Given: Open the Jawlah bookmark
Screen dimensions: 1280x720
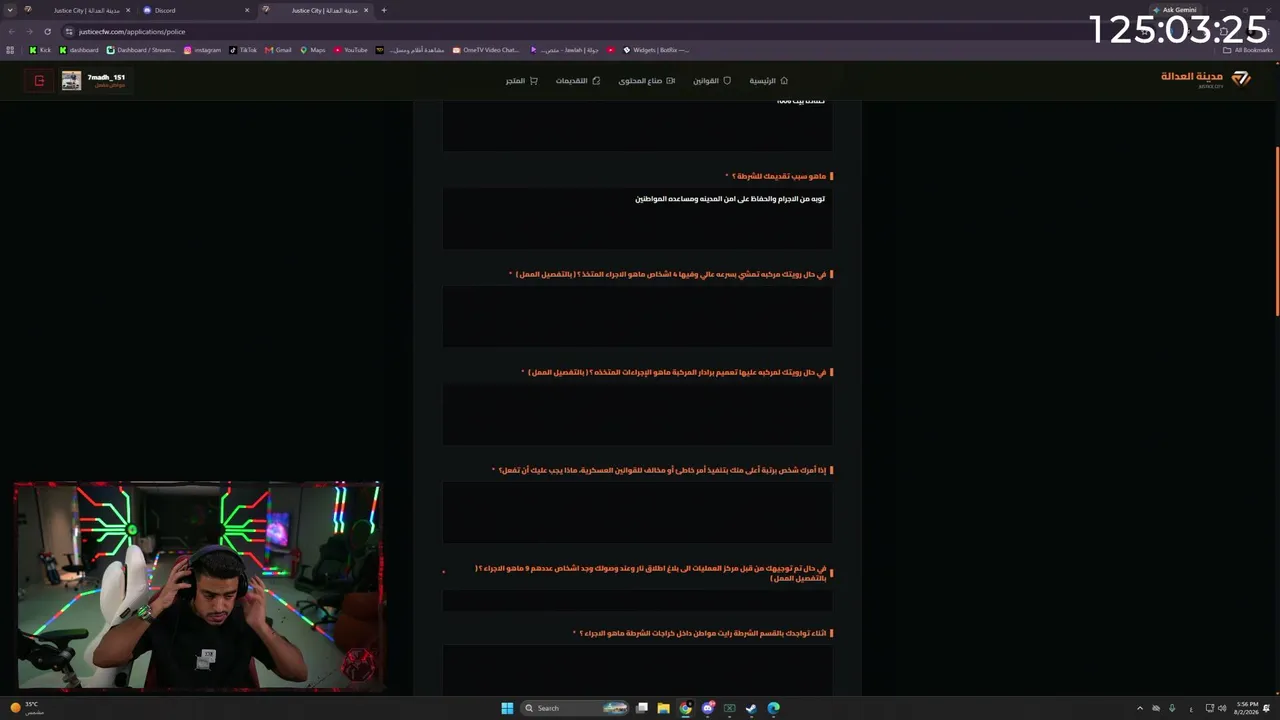Looking at the screenshot, I should click(x=564, y=50).
